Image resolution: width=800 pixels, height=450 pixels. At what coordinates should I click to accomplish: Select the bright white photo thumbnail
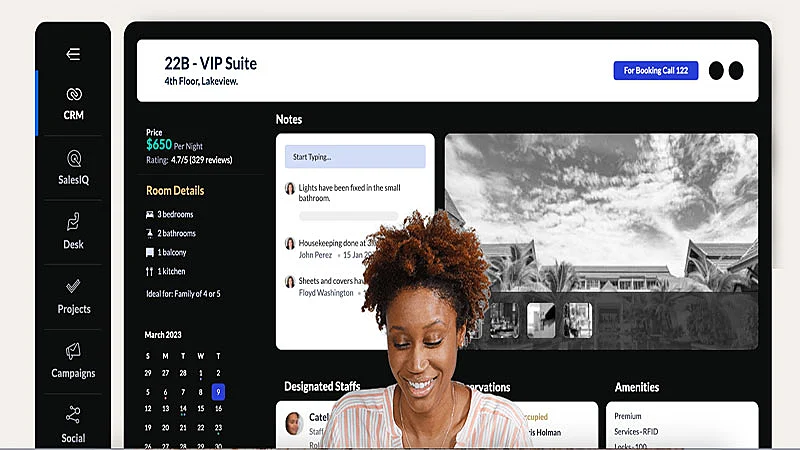(x=541, y=320)
